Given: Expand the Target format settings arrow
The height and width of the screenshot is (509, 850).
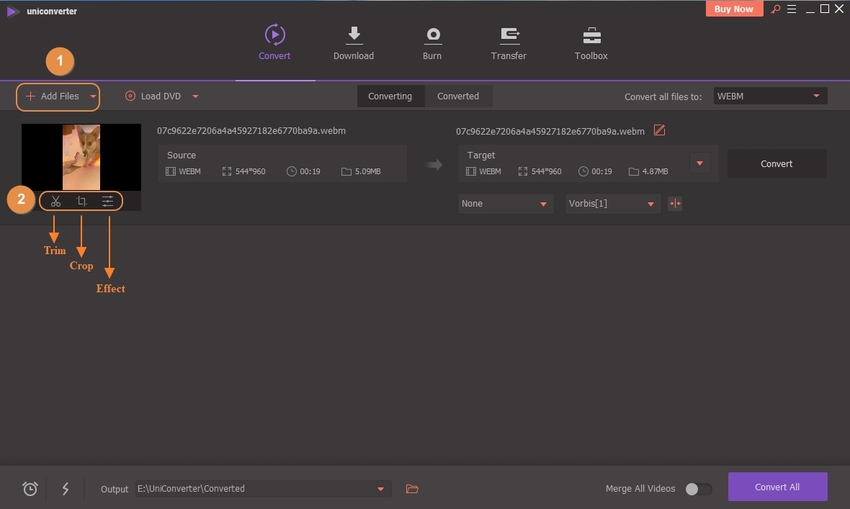Looking at the screenshot, I should 700,163.
